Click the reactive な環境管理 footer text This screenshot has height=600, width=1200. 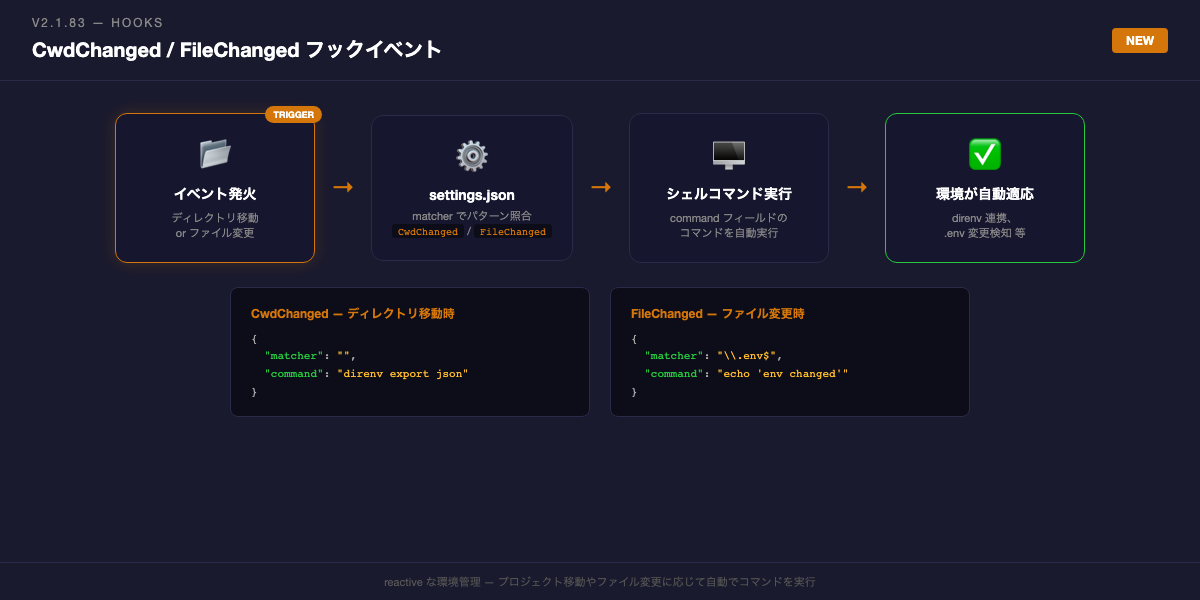[600, 581]
